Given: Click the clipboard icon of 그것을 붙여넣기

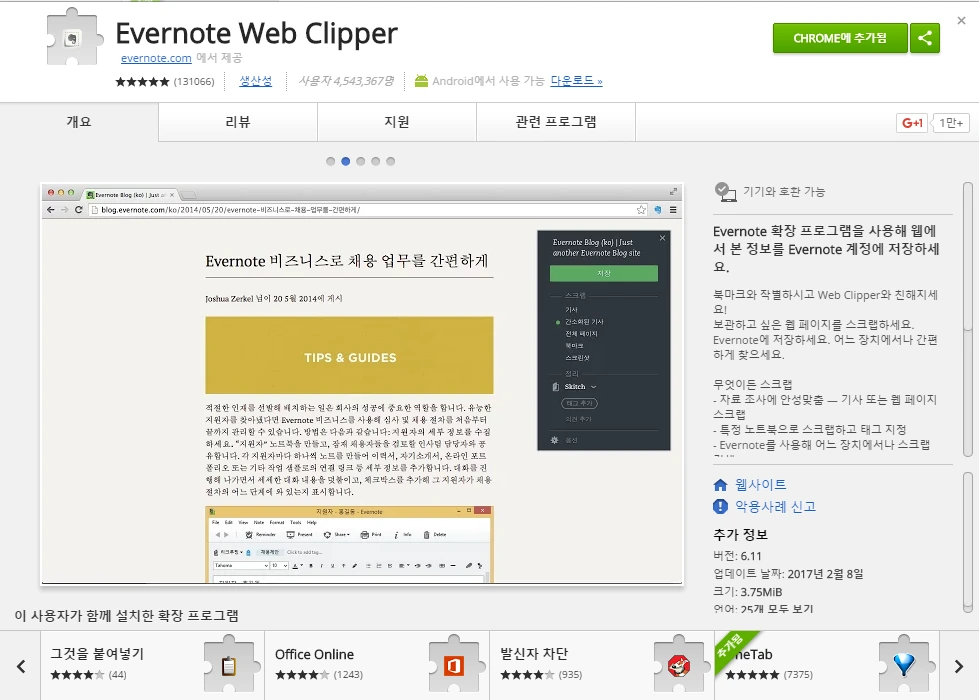Looking at the screenshot, I should click(229, 665).
